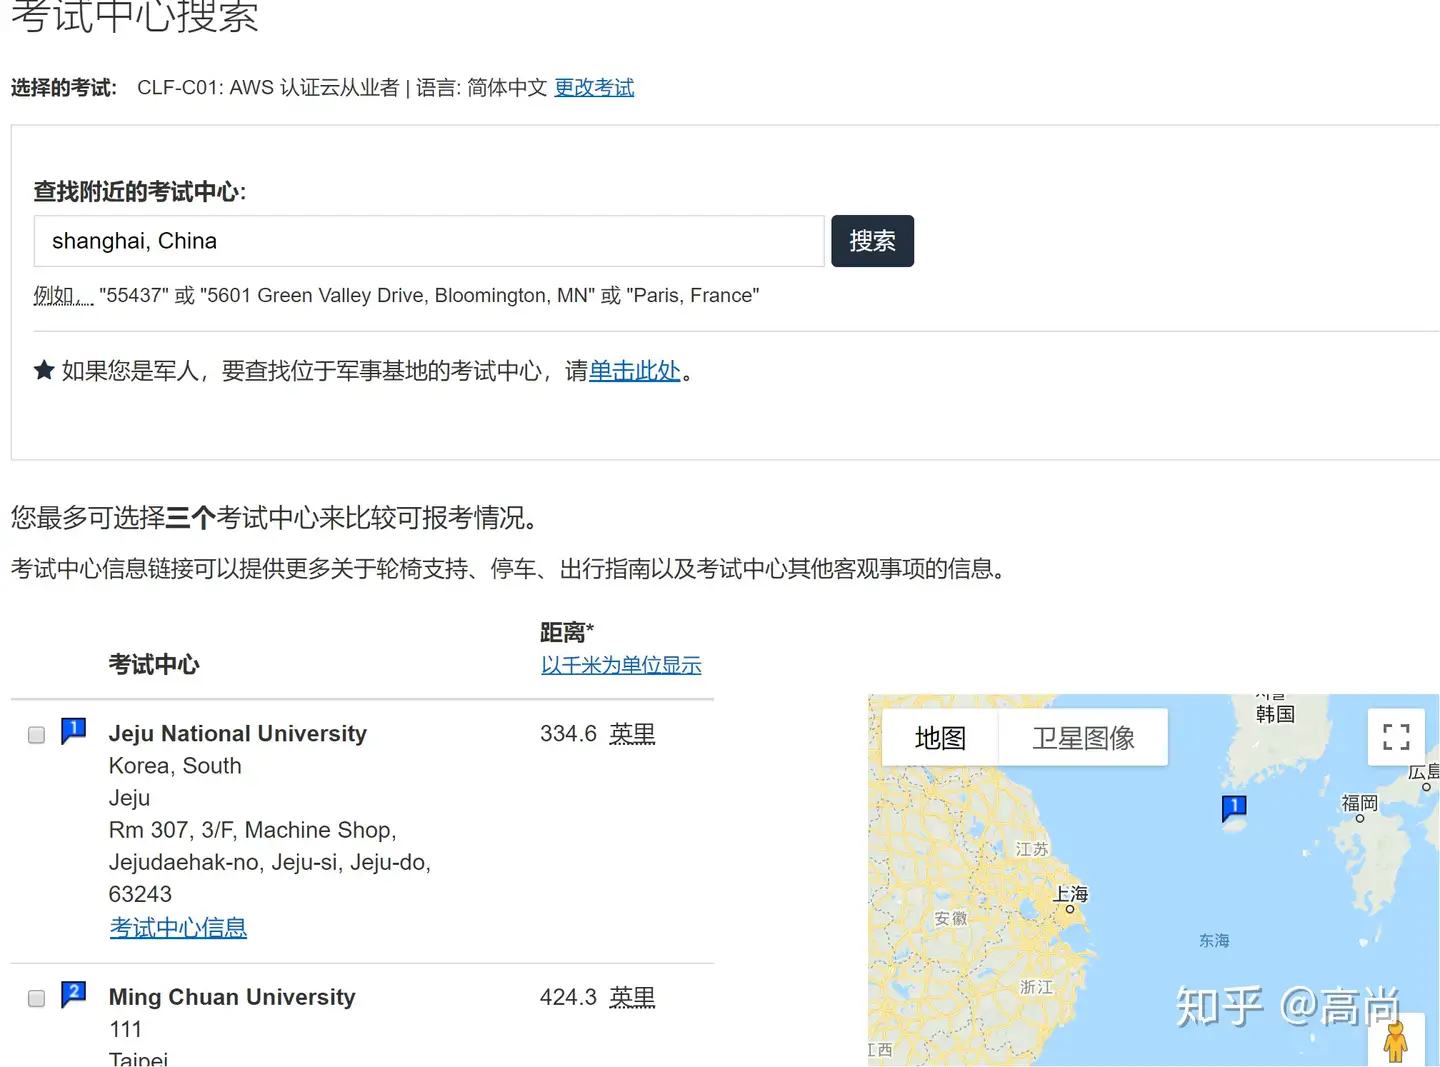Click the 例如 abbreviation hint text
Image resolution: width=1440 pixels, height=1067 pixels.
pyautogui.click(x=64, y=296)
